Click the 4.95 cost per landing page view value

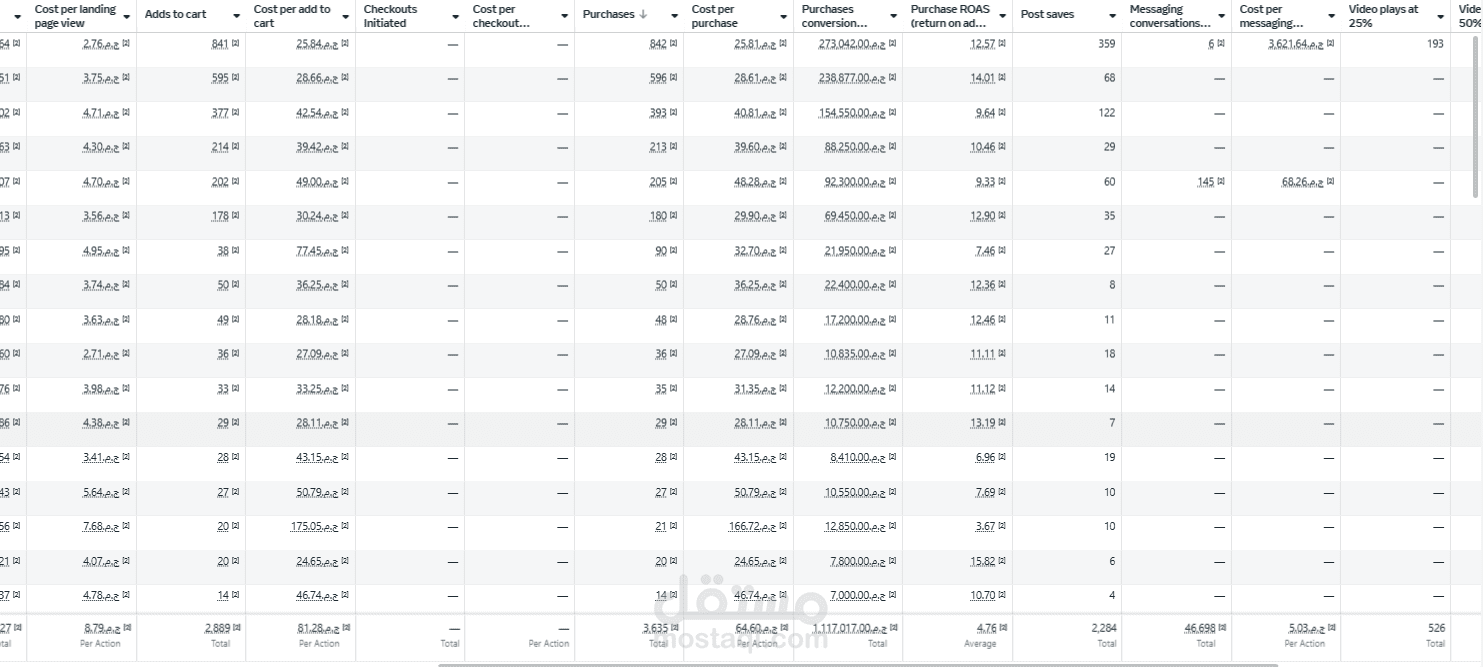coord(101,251)
